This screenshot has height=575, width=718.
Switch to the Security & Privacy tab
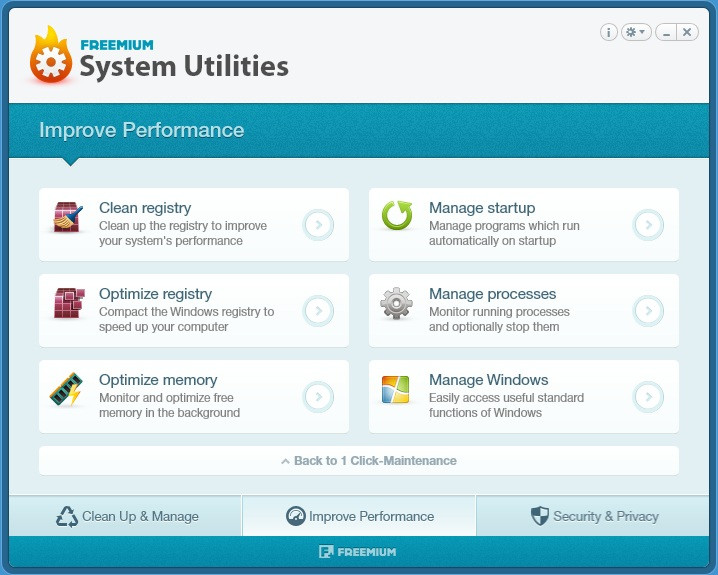tap(593, 516)
